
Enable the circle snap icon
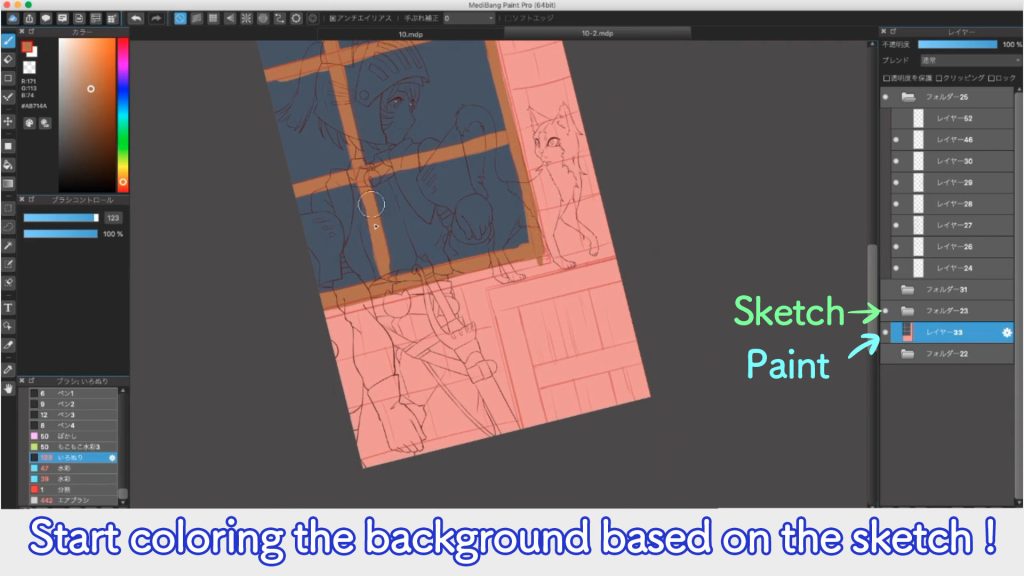[263, 18]
